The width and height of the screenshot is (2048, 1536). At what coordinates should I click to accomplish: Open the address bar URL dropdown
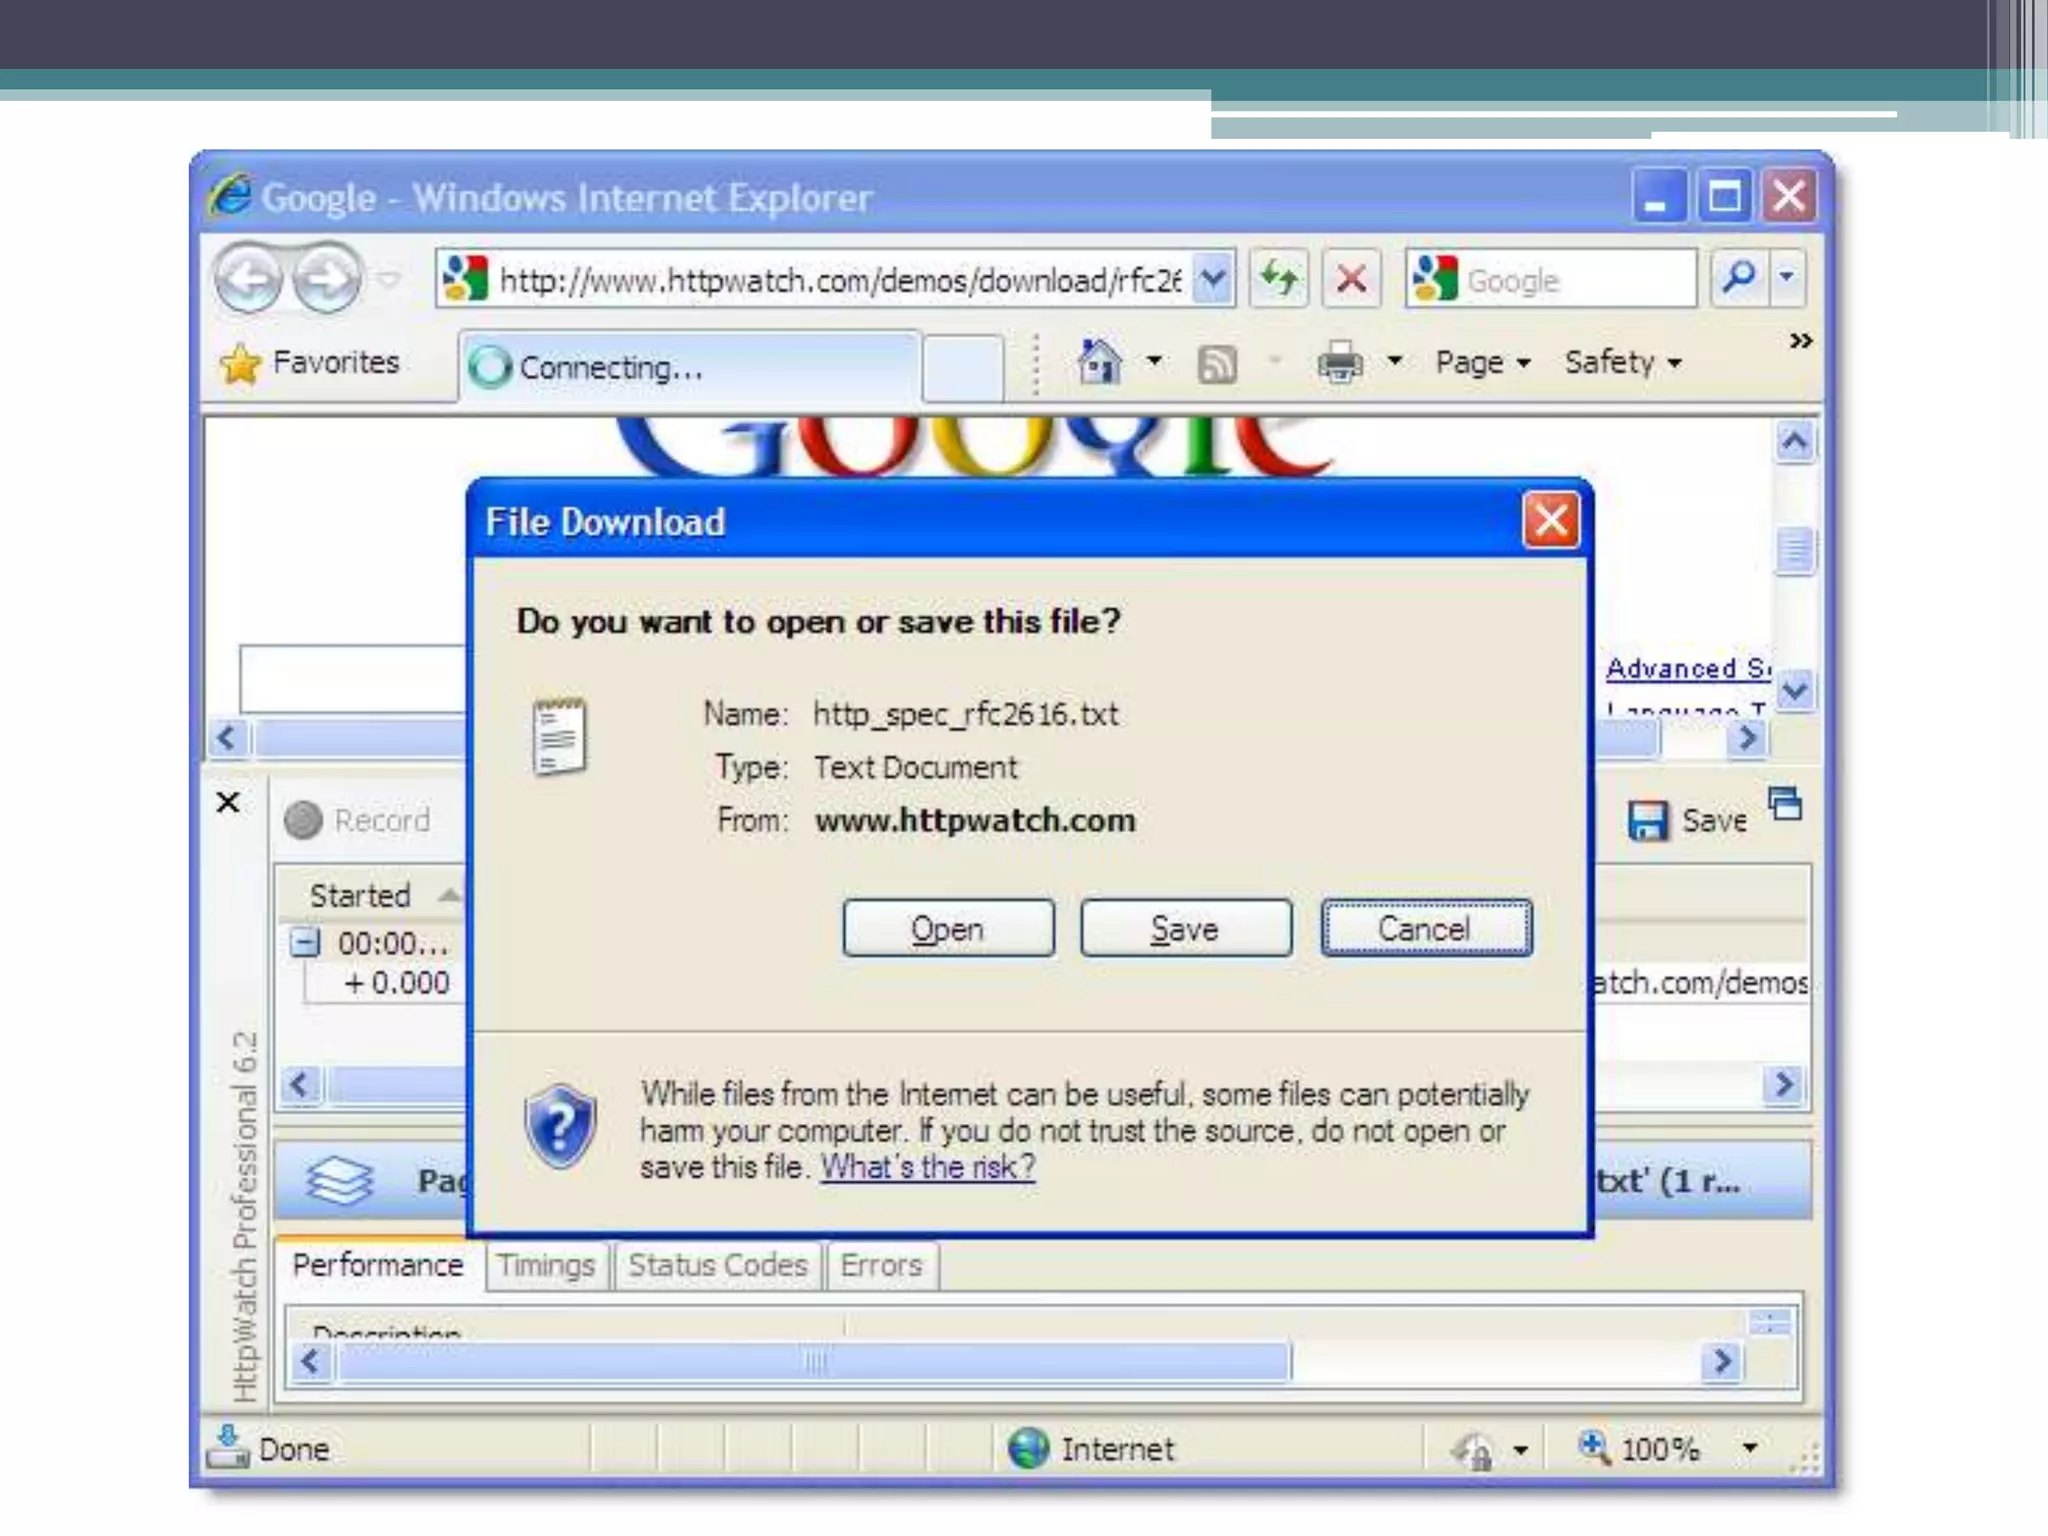[1213, 279]
